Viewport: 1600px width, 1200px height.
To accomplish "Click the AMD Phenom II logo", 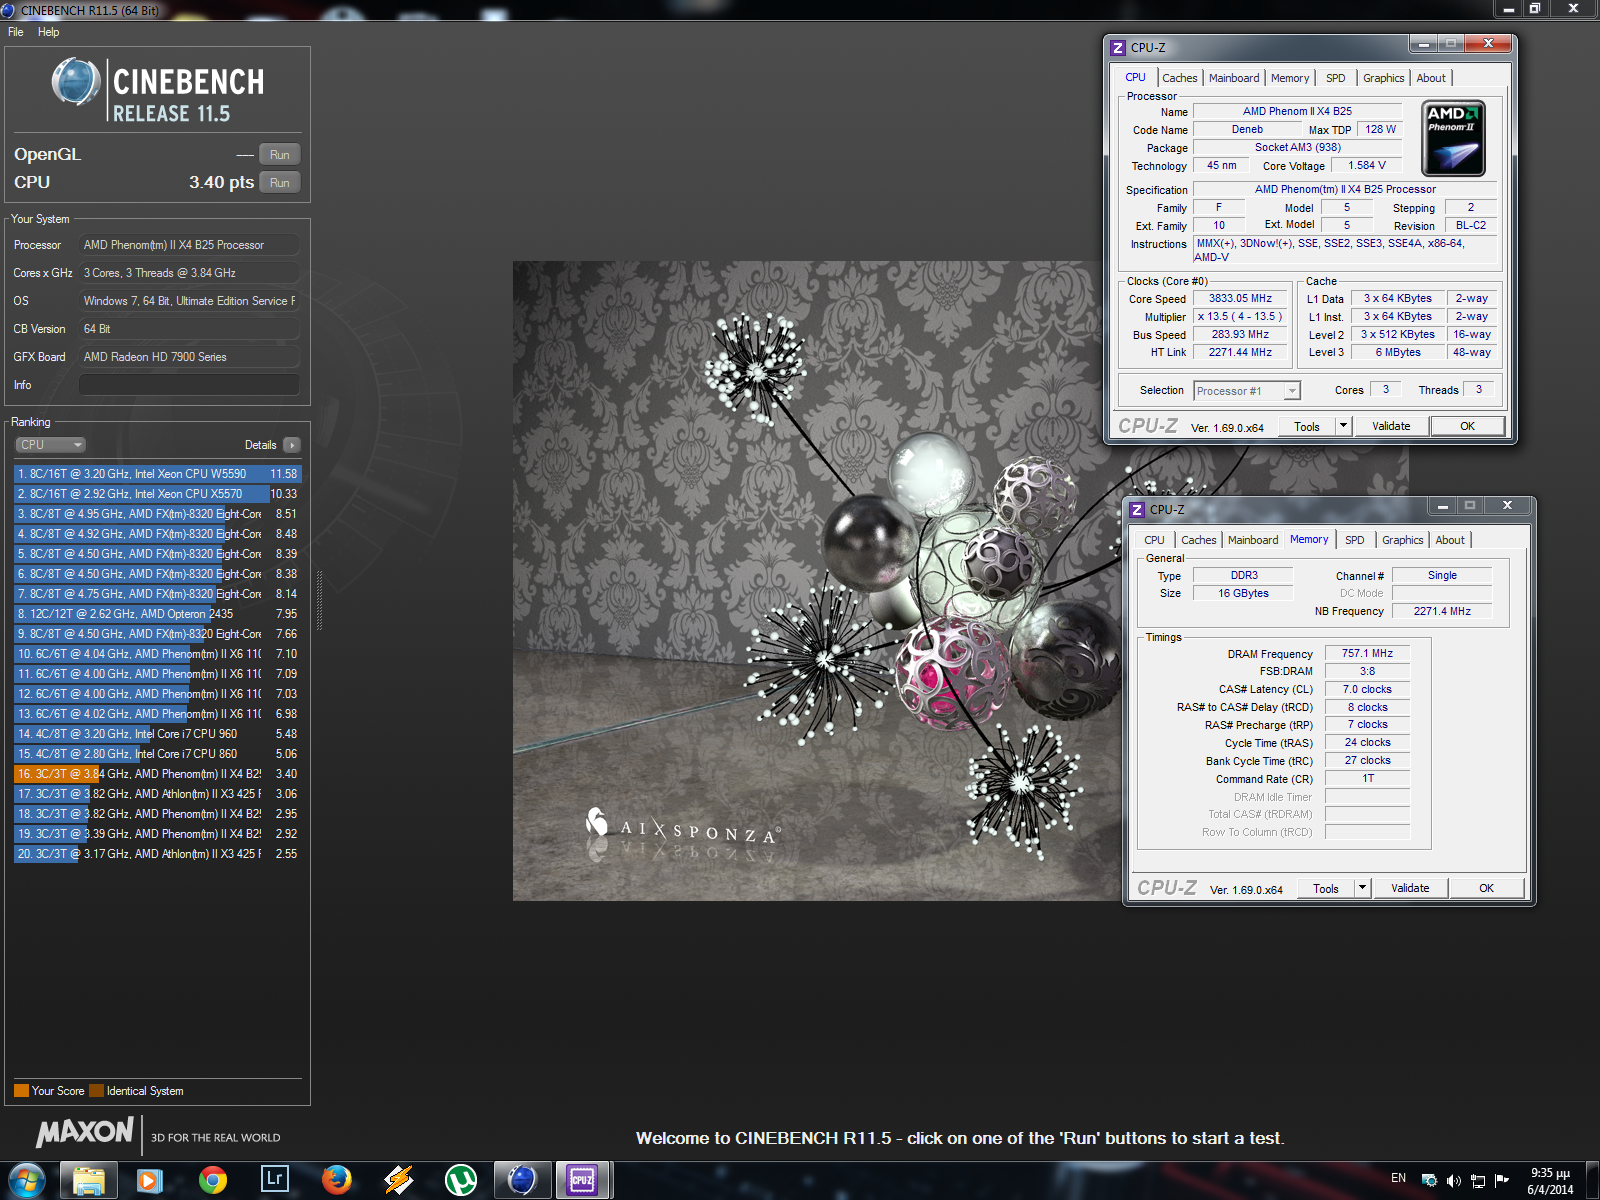I will tap(1453, 139).
